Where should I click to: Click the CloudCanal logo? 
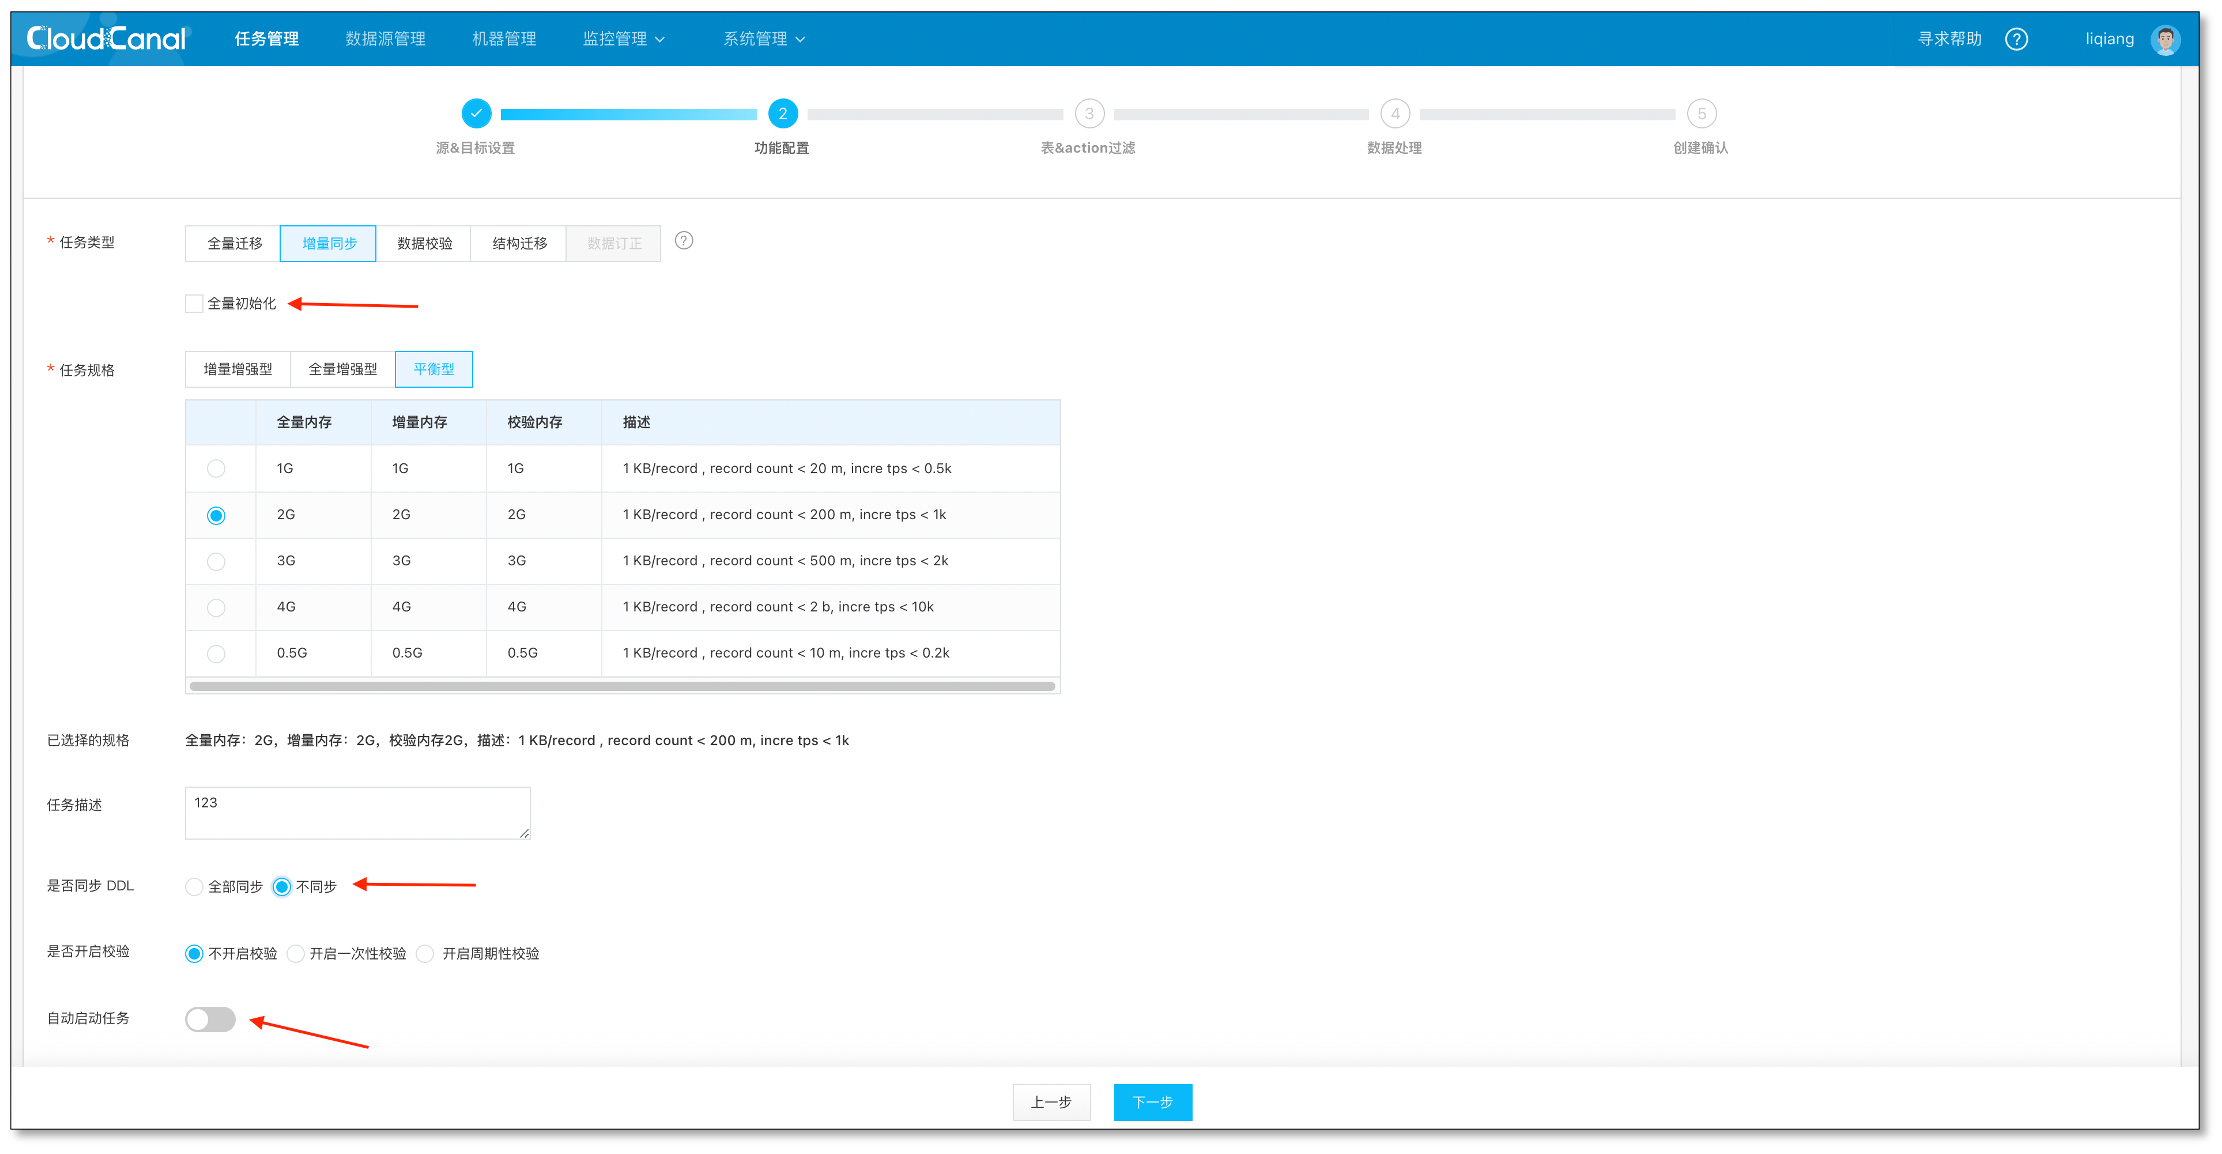[107, 39]
